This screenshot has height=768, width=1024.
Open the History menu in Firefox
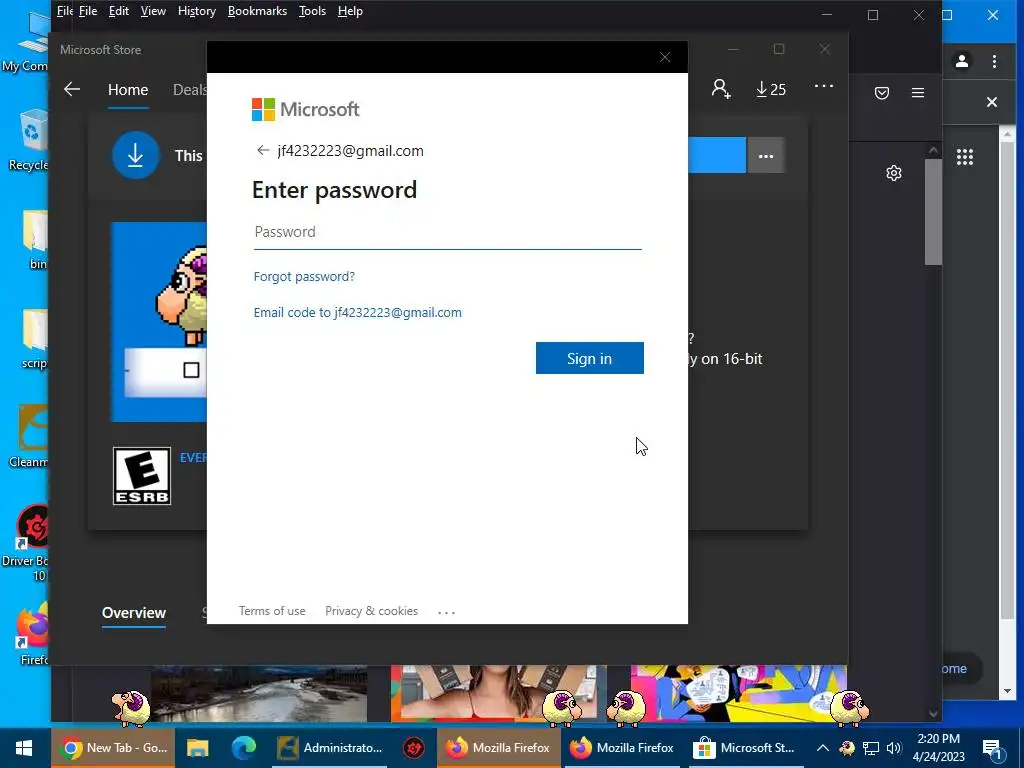(197, 11)
